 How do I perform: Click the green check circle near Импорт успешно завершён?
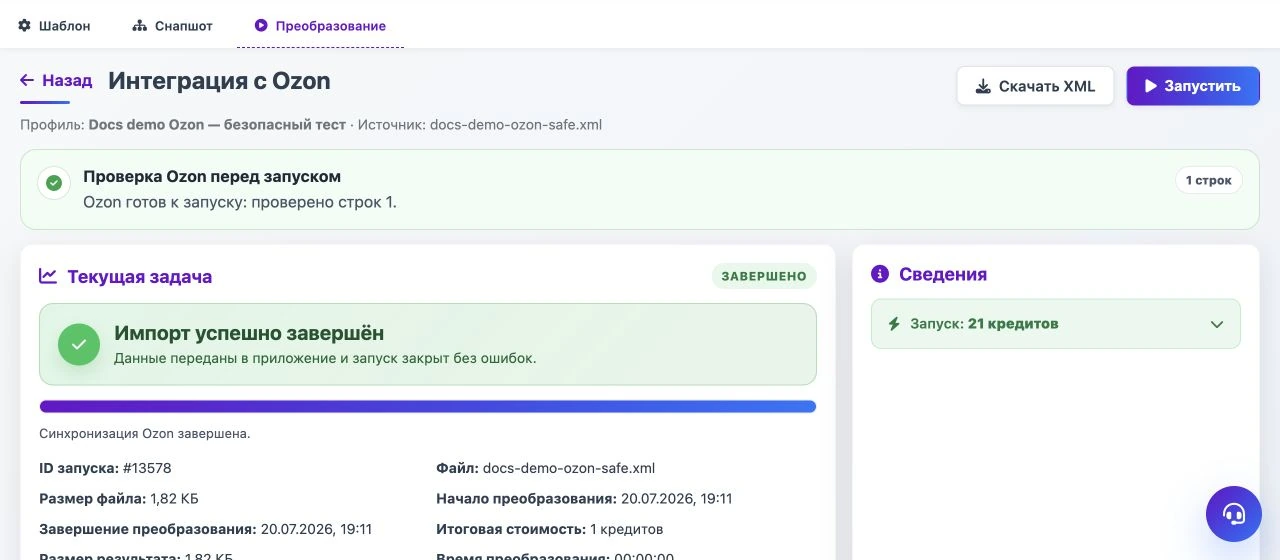coord(79,344)
